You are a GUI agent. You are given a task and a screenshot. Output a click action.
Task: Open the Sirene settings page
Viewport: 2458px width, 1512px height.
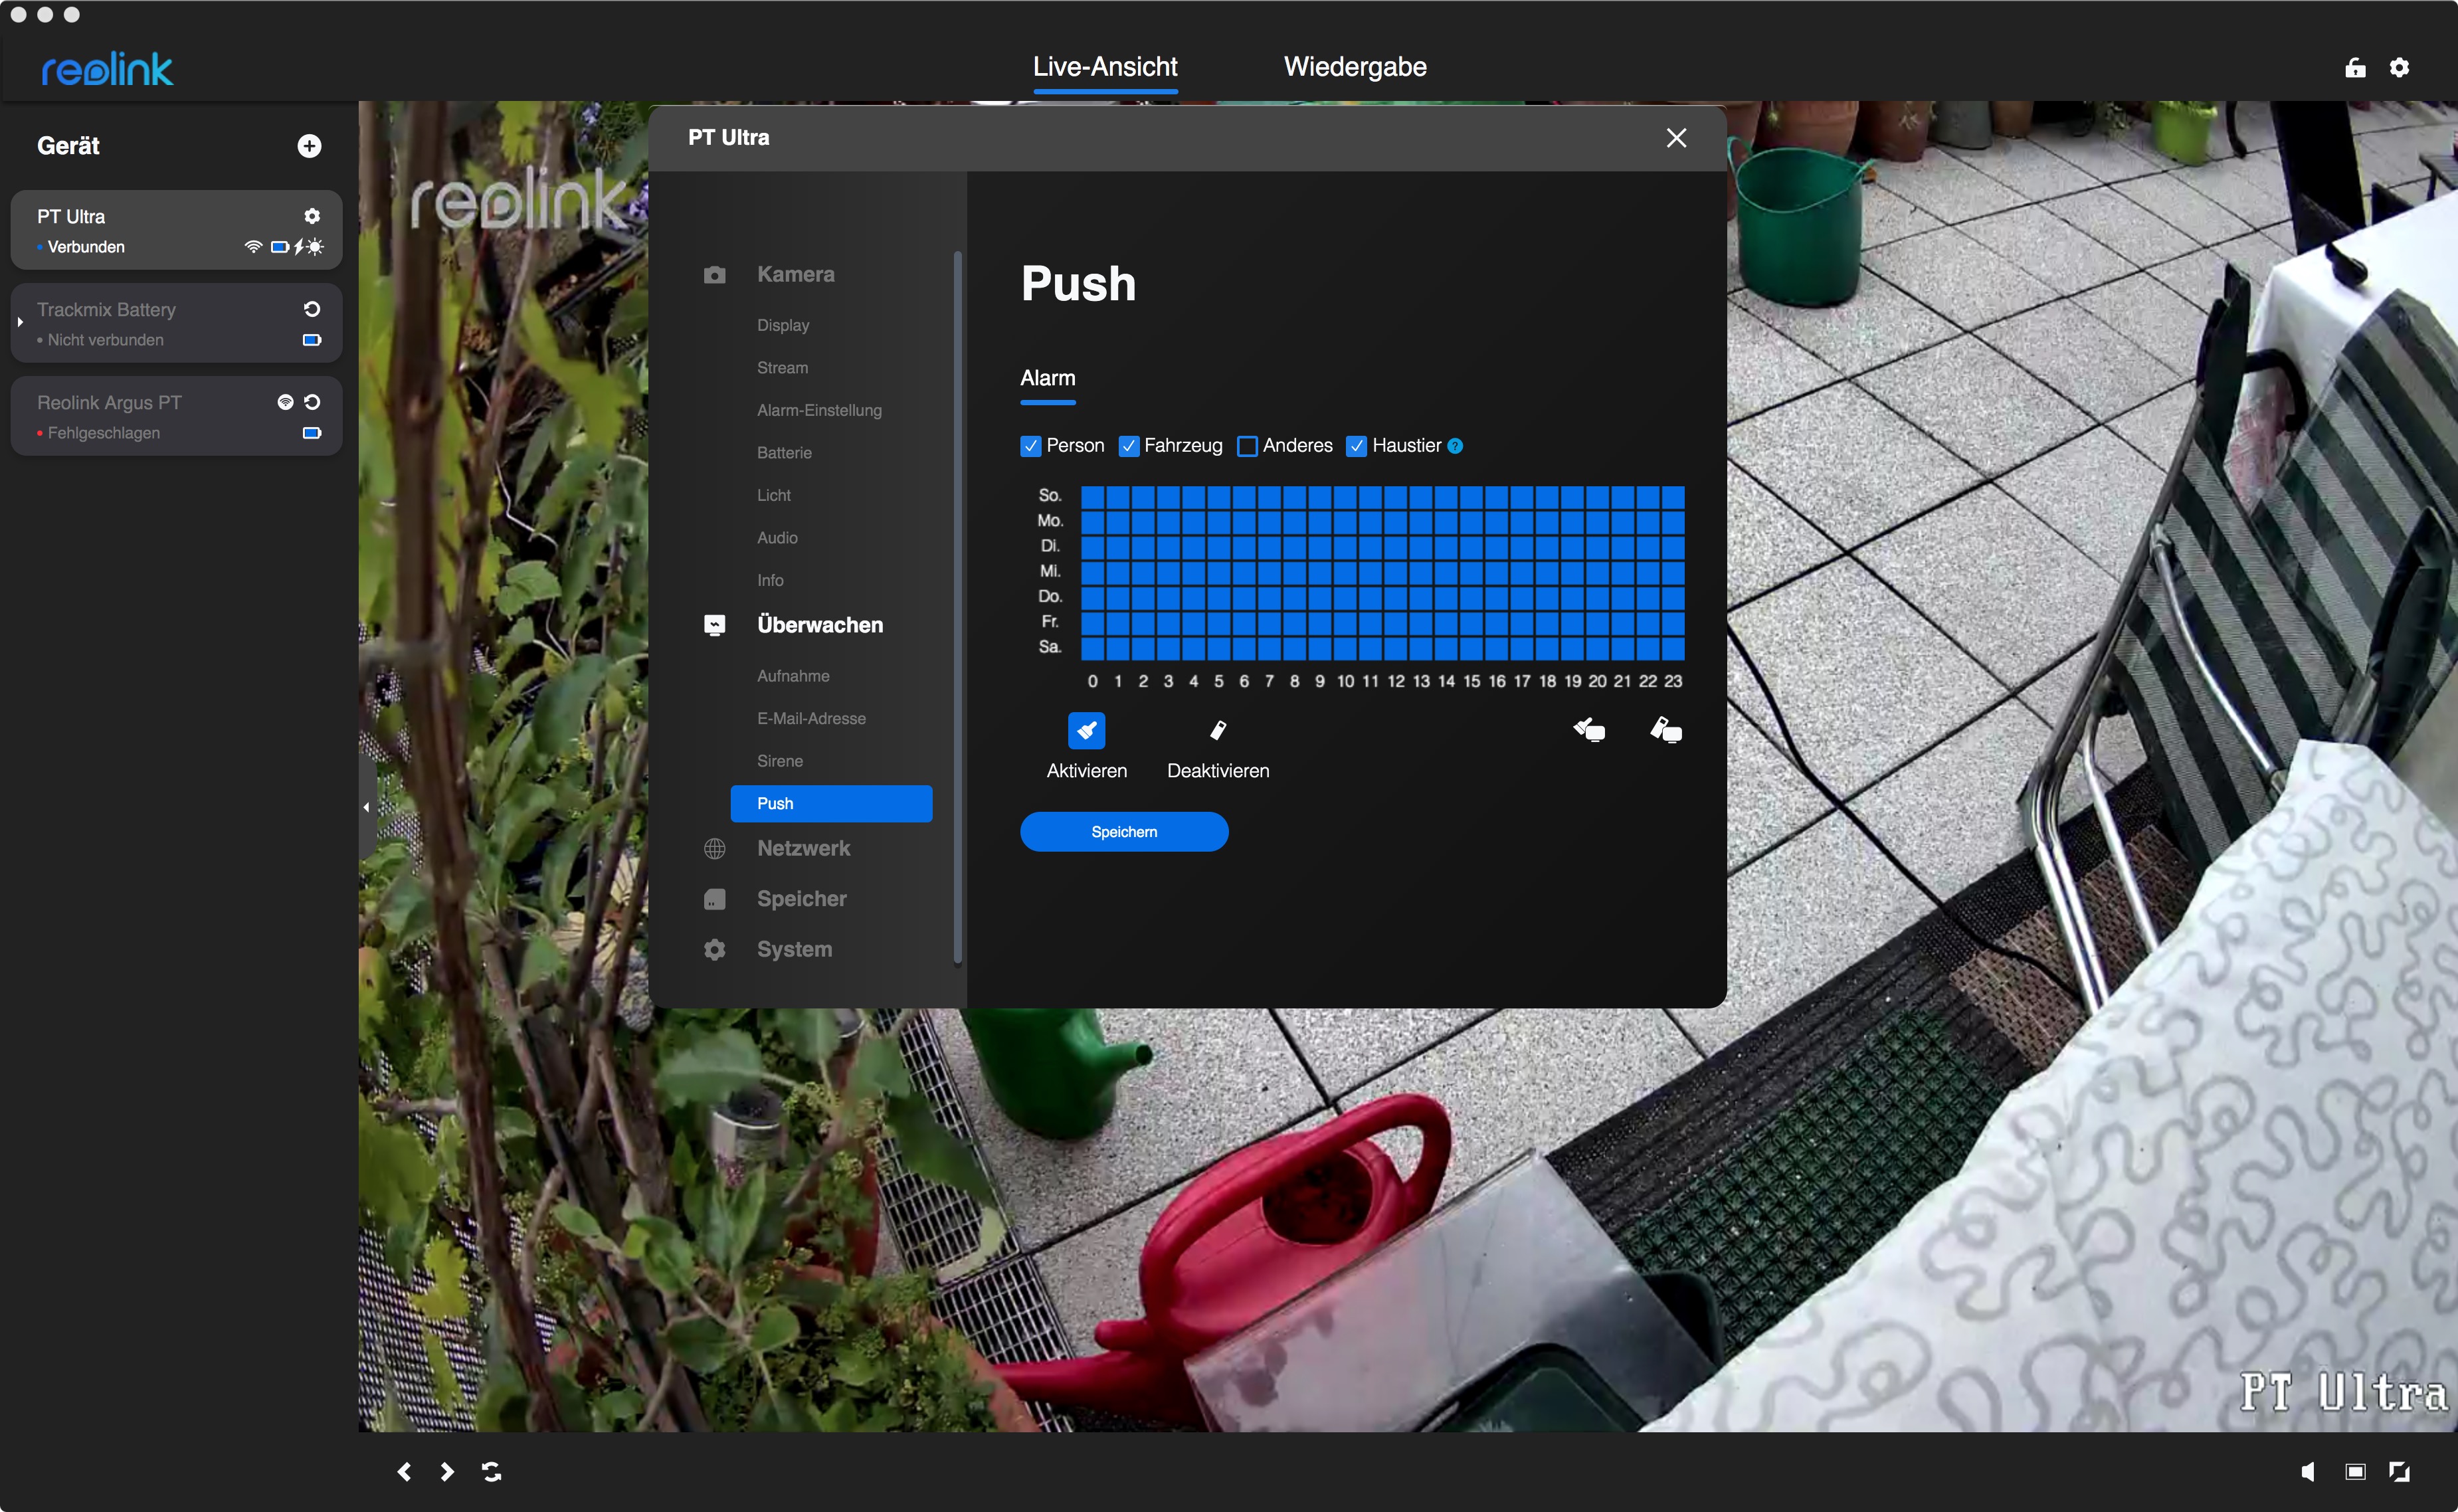coord(779,761)
